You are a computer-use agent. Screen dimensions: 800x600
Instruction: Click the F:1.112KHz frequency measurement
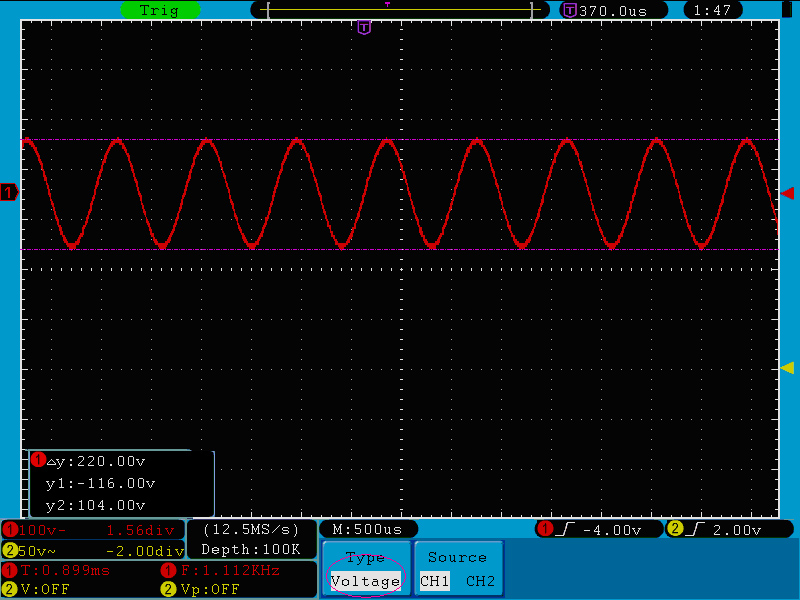[x=230, y=570]
